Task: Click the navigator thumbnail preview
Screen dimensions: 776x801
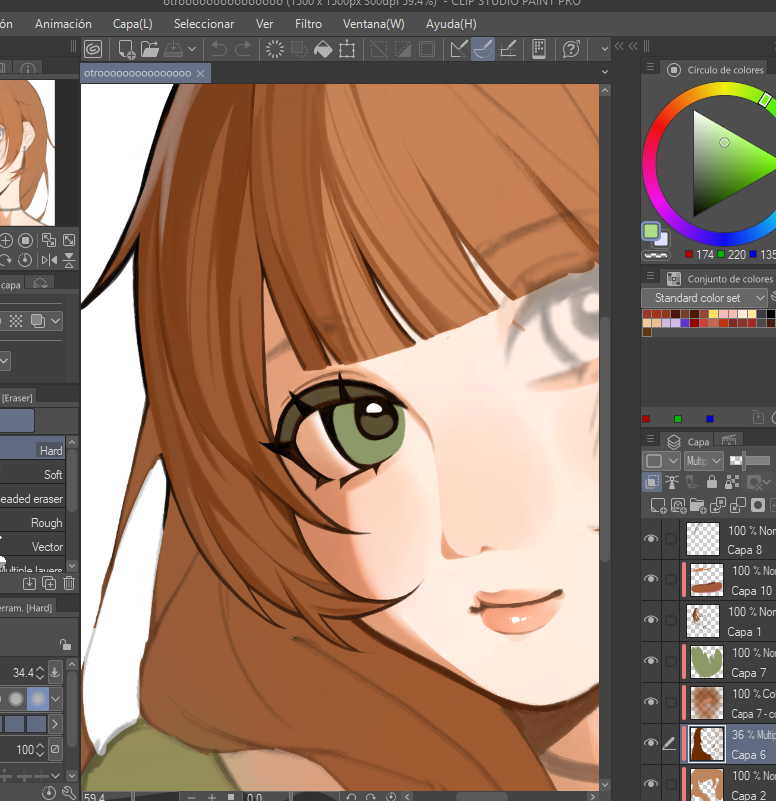Action: [x=27, y=152]
